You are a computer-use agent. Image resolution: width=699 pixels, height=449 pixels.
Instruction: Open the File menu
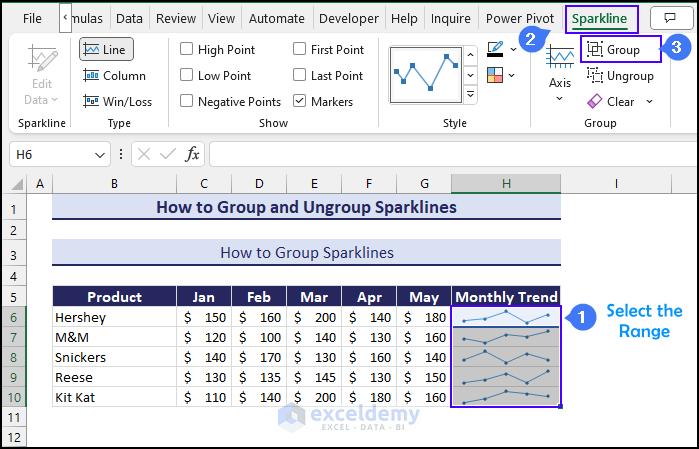[x=32, y=18]
